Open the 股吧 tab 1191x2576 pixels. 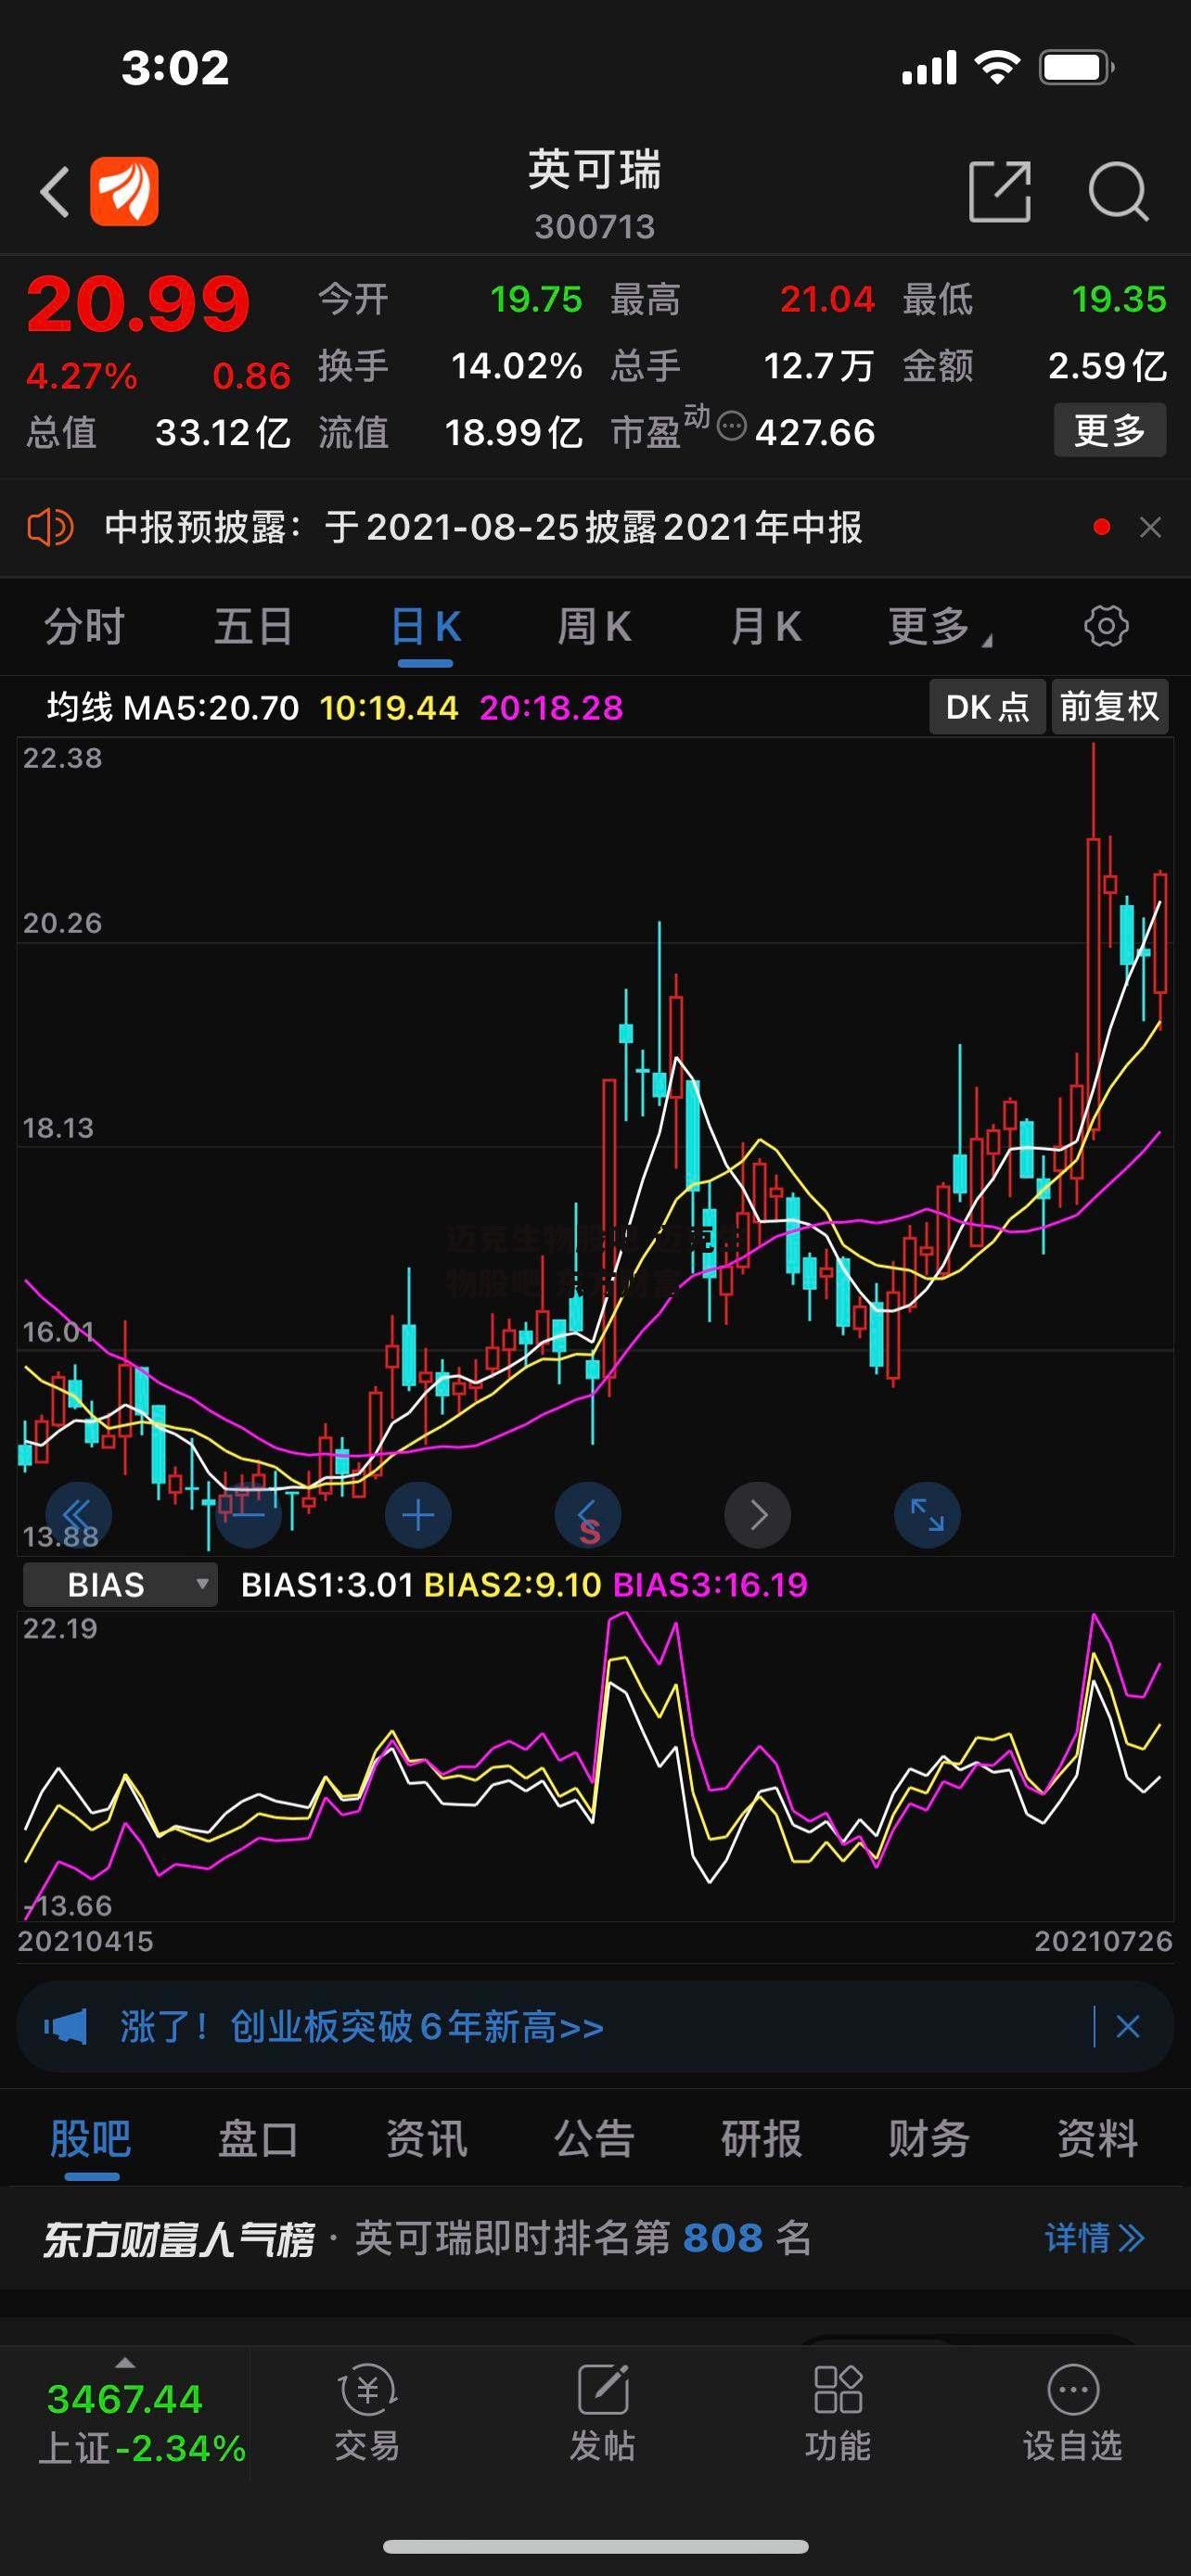click(x=91, y=2141)
